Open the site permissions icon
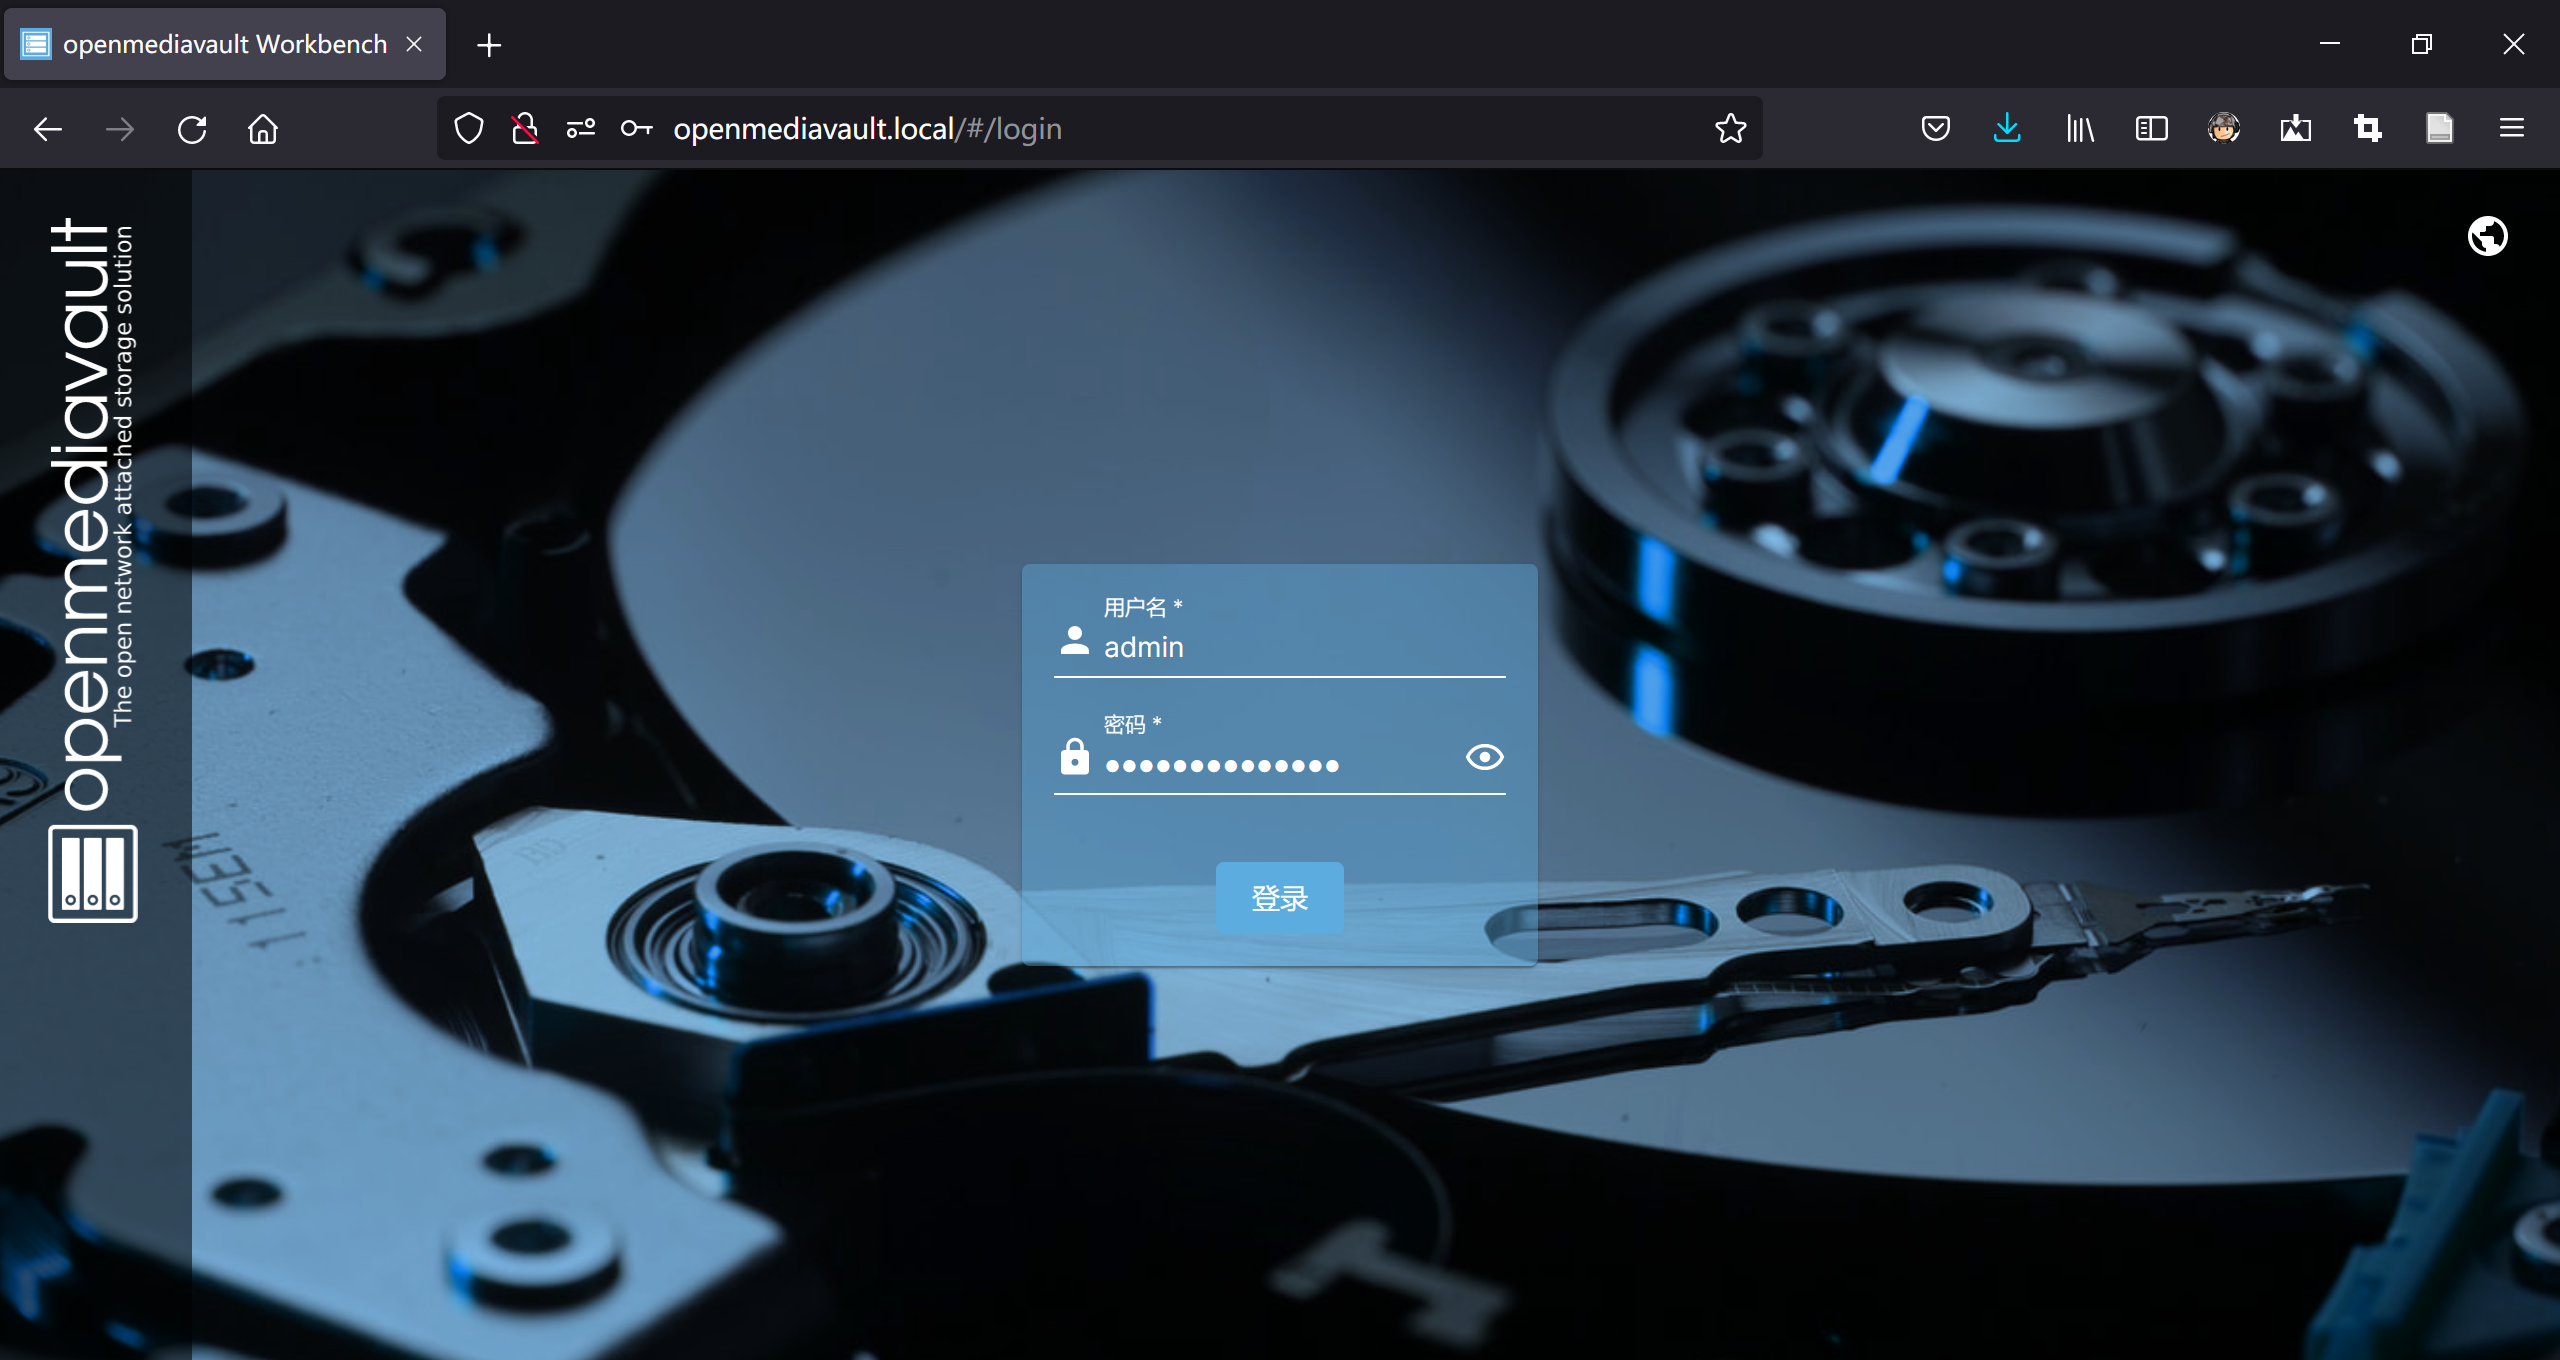Screen dimensions: 2560x1360 pyautogui.click(x=580, y=129)
